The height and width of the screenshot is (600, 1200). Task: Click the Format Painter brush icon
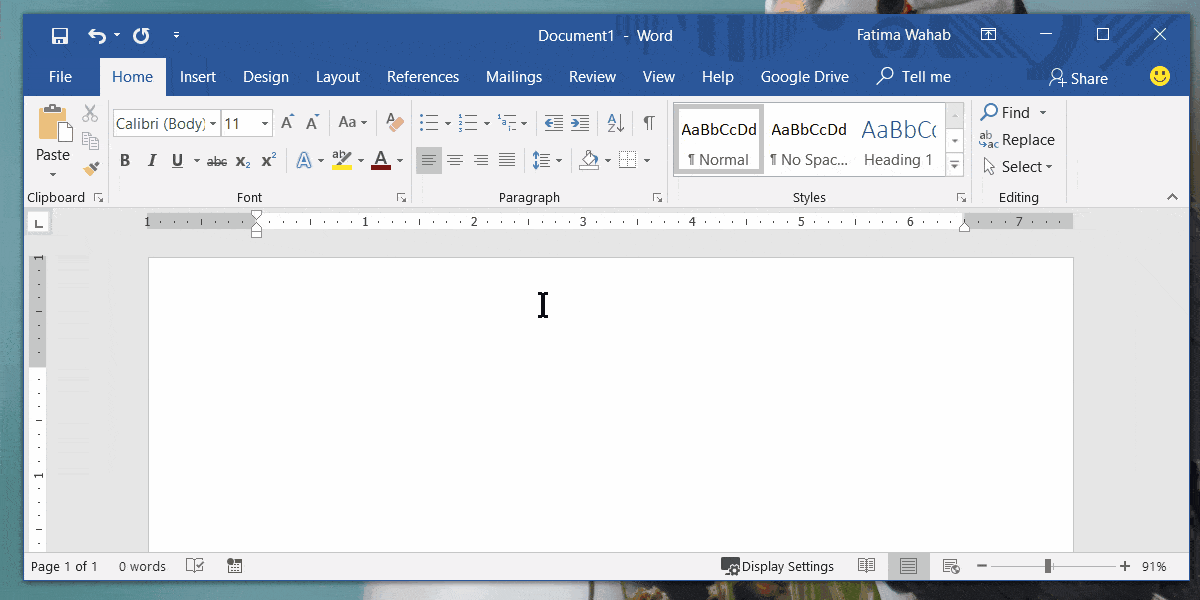91,167
